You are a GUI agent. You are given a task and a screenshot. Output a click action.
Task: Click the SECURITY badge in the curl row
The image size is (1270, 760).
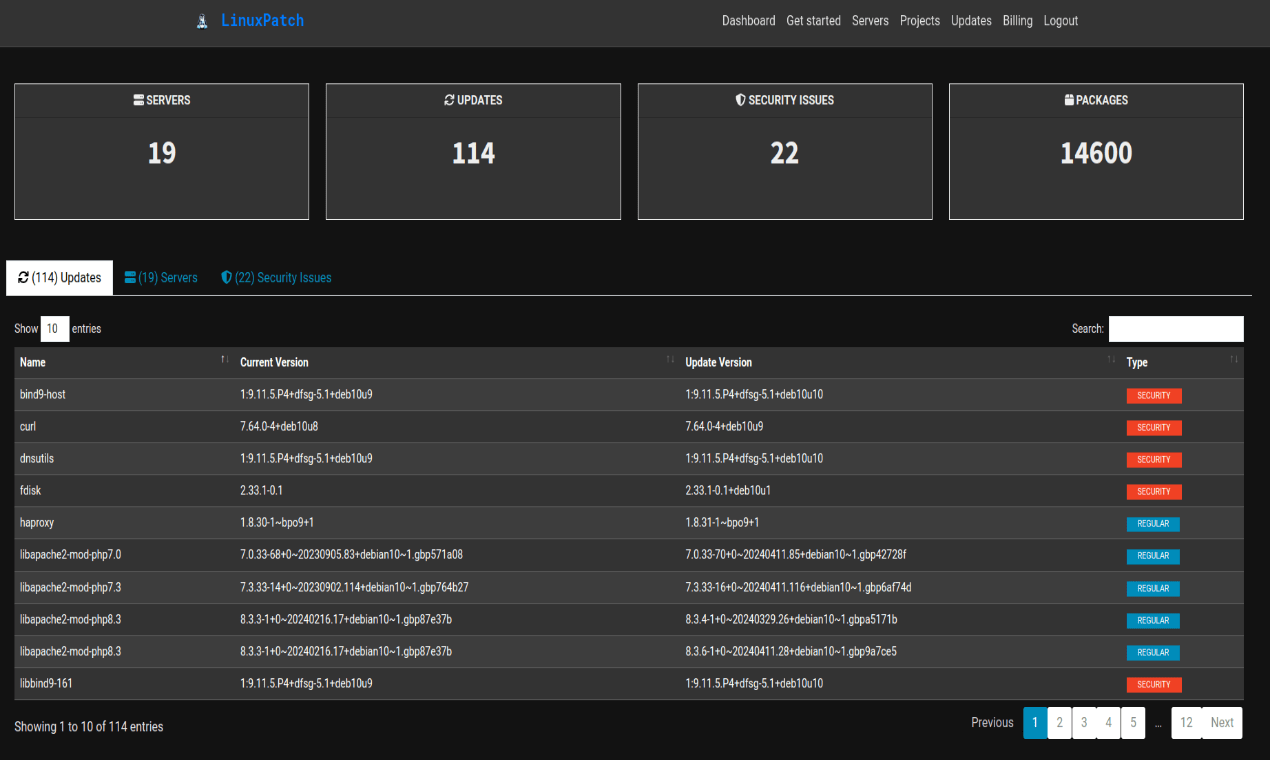click(x=1154, y=428)
